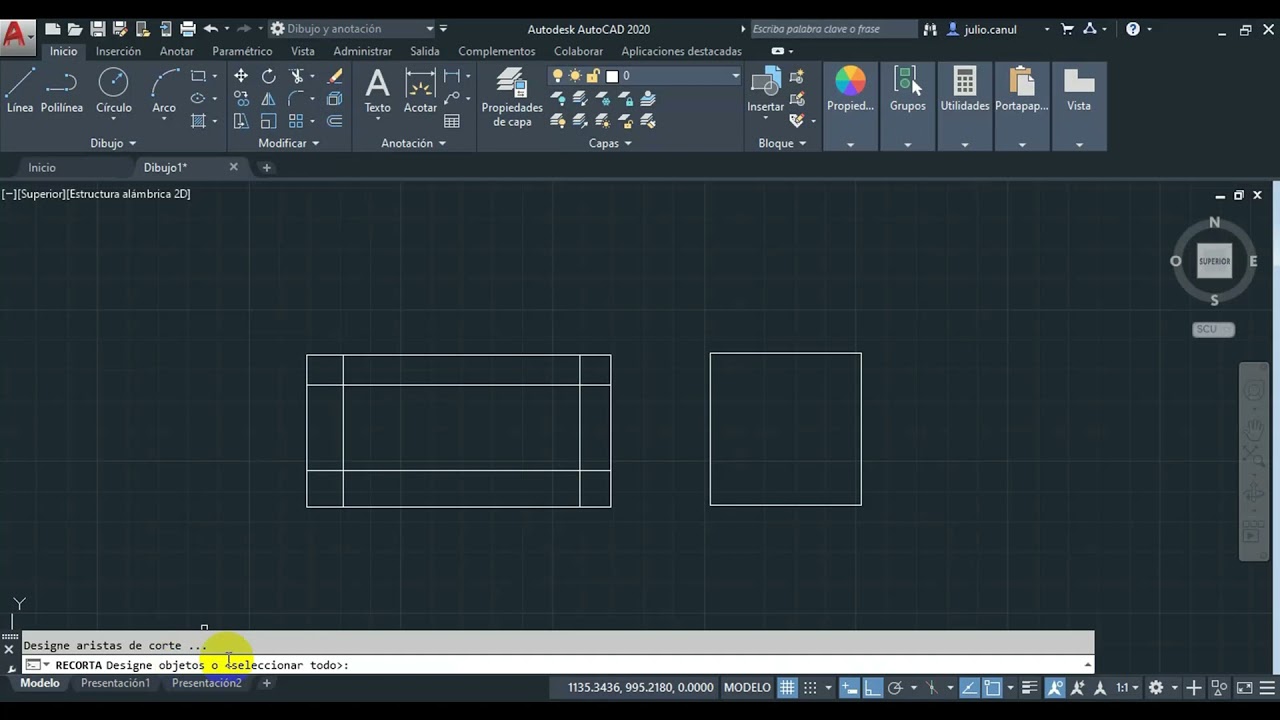Select the Fillet (Empalme) tool
This screenshot has width=1280, height=720.
point(297,98)
